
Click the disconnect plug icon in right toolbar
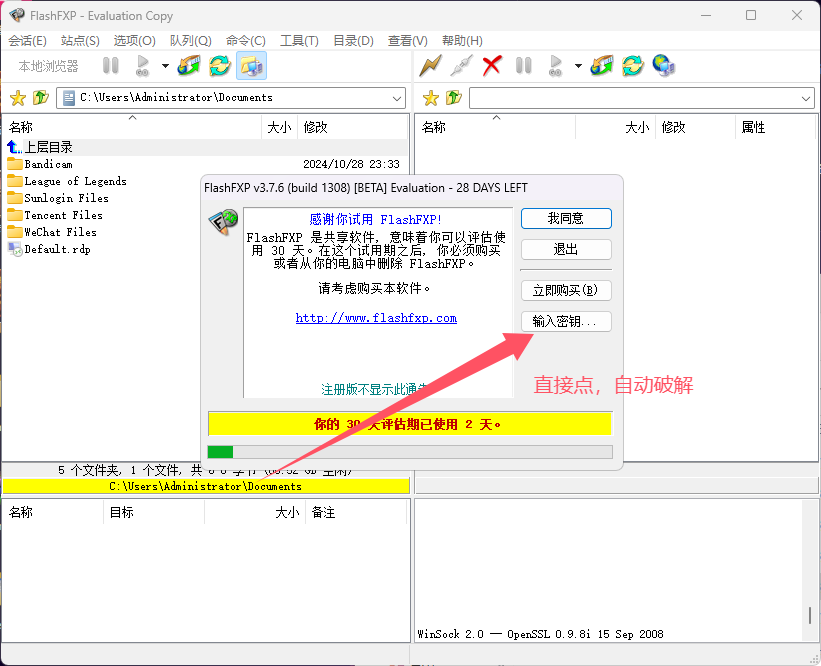tap(460, 66)
